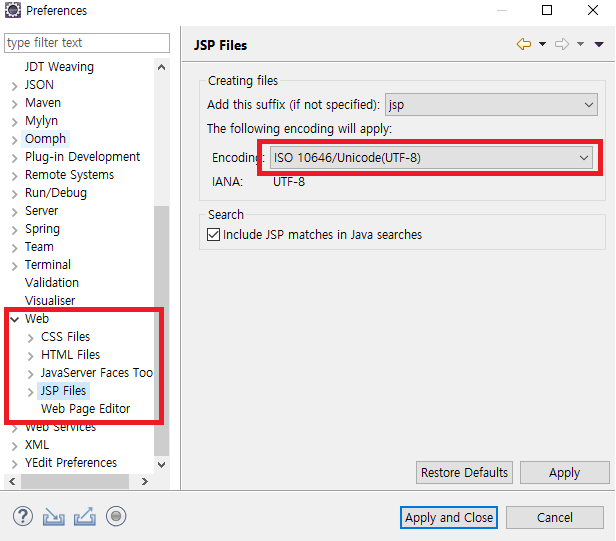Screen dimensions: 616x541
Task: Select Visualiser in the tree
Action: point(50,301)
